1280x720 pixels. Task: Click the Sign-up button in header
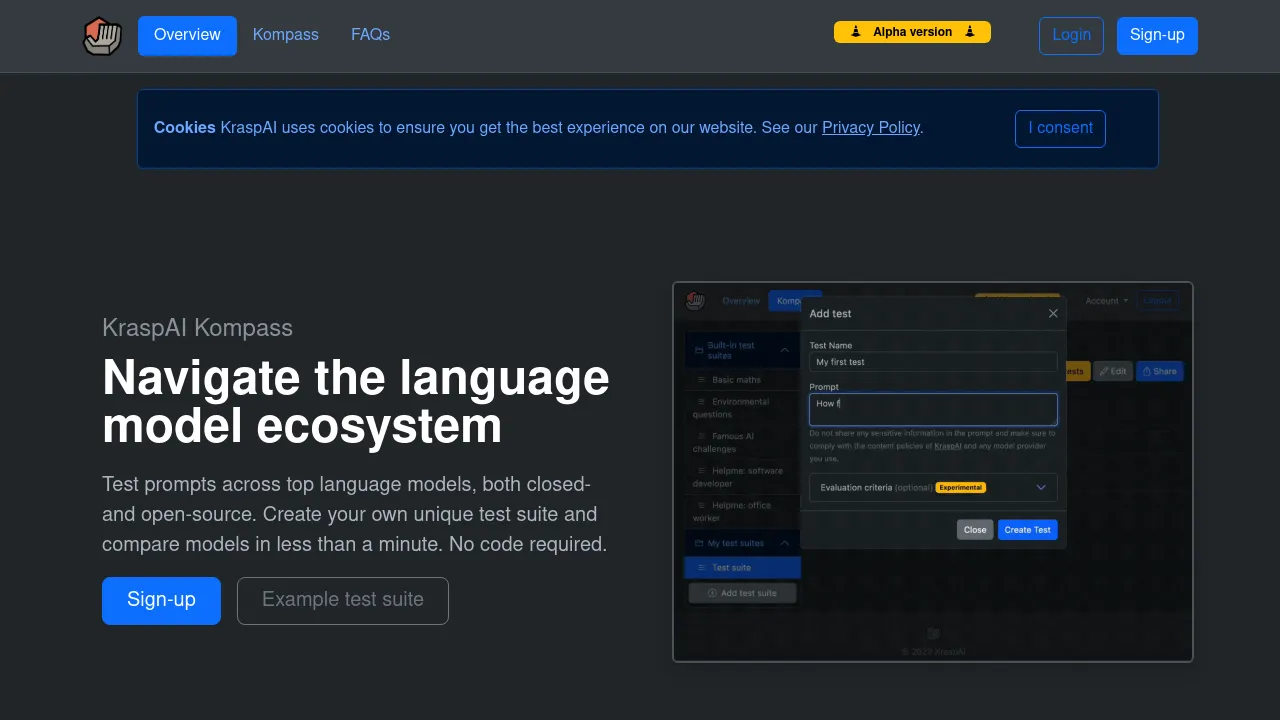[1157, 35]
